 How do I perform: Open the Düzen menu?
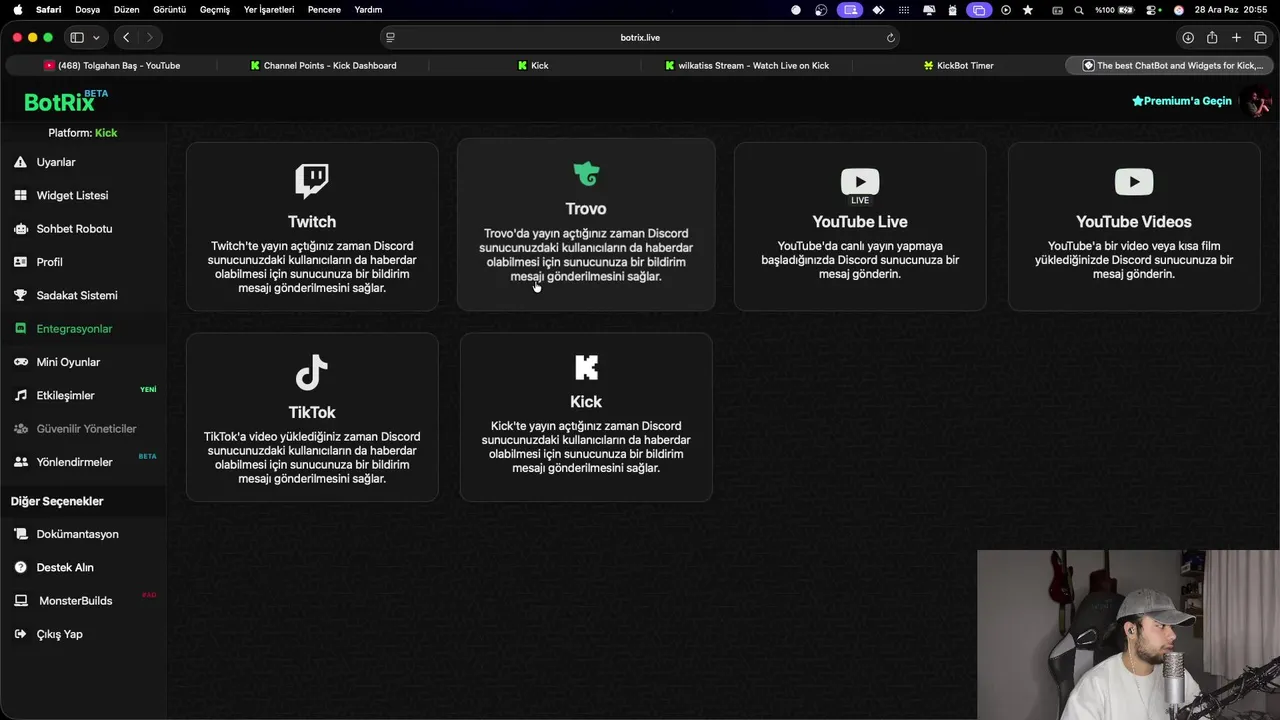pyautogui.click(x=127, y=9)
